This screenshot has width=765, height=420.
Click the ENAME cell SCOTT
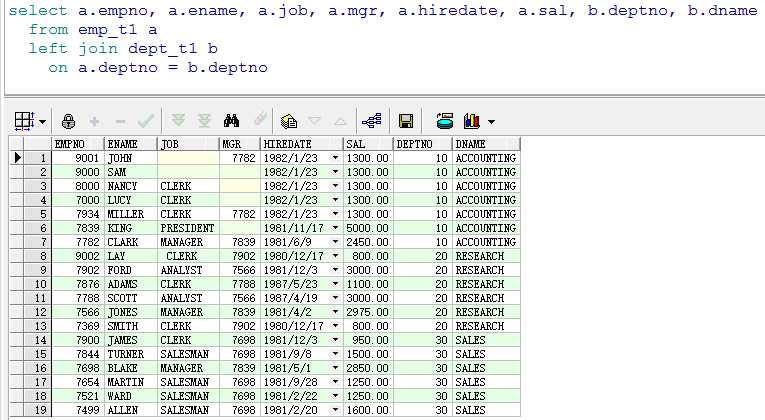pos(131,298)
